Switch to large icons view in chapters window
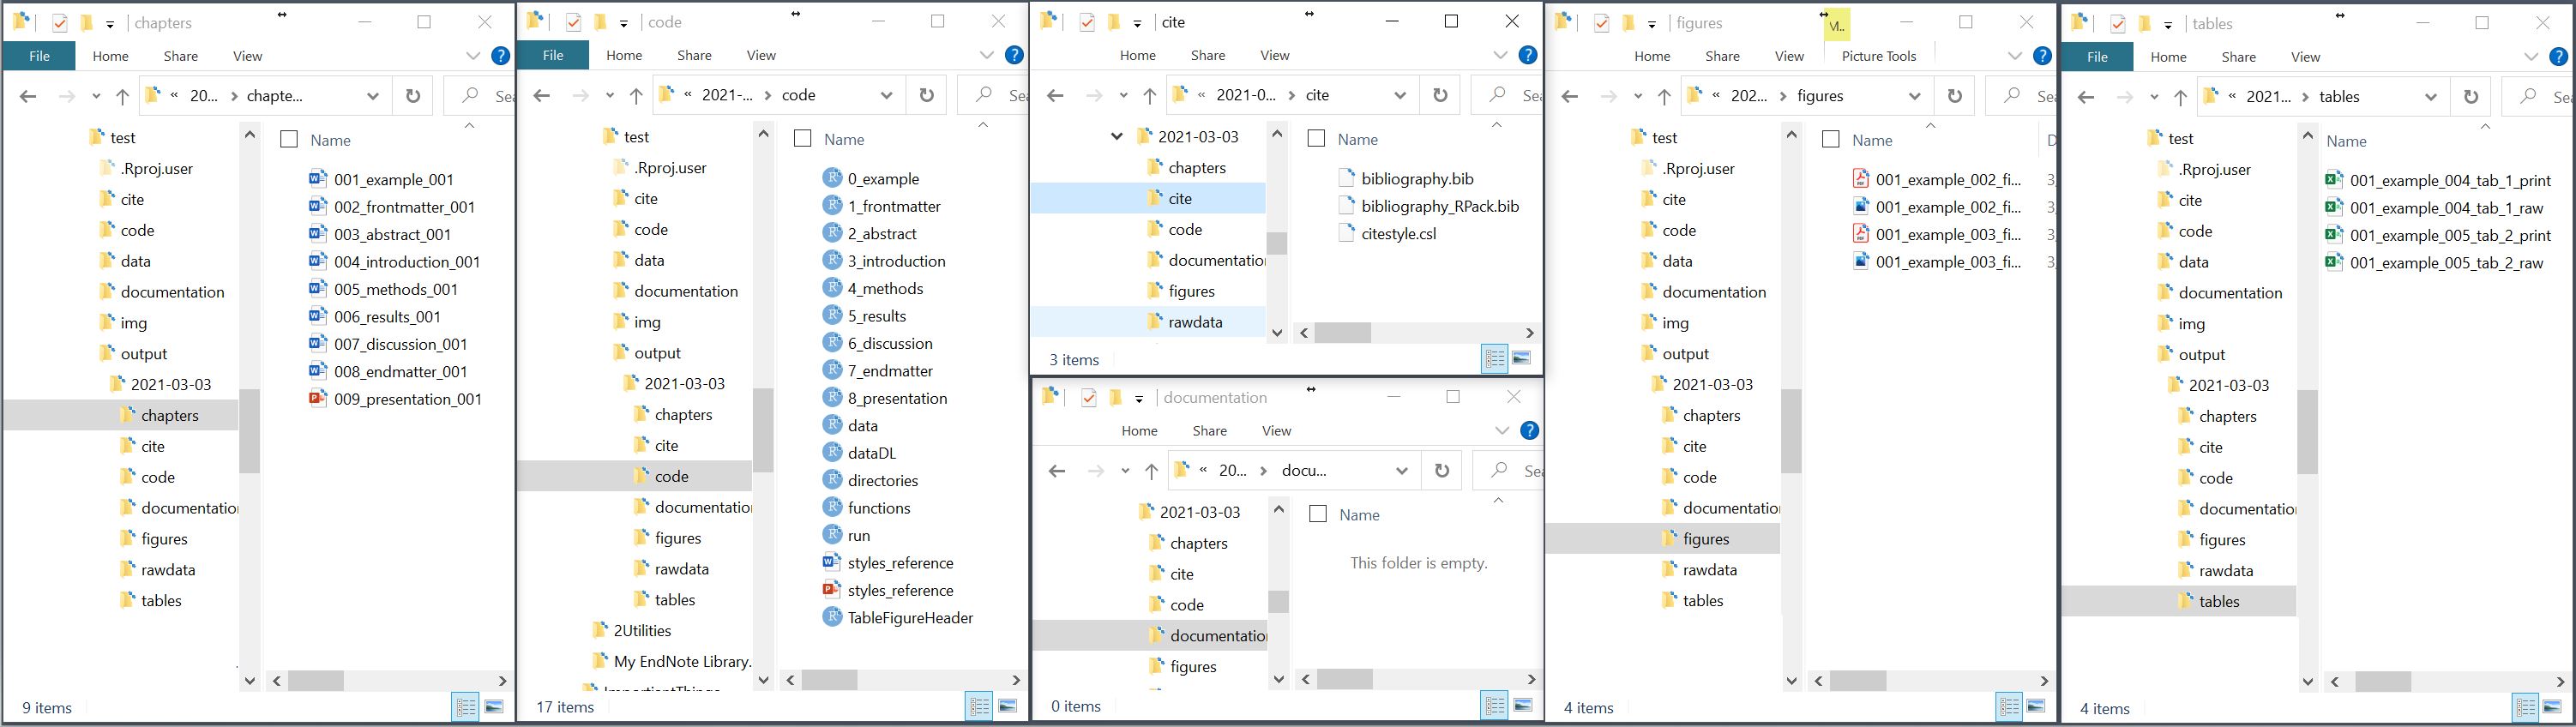 [x=494, y=707]
